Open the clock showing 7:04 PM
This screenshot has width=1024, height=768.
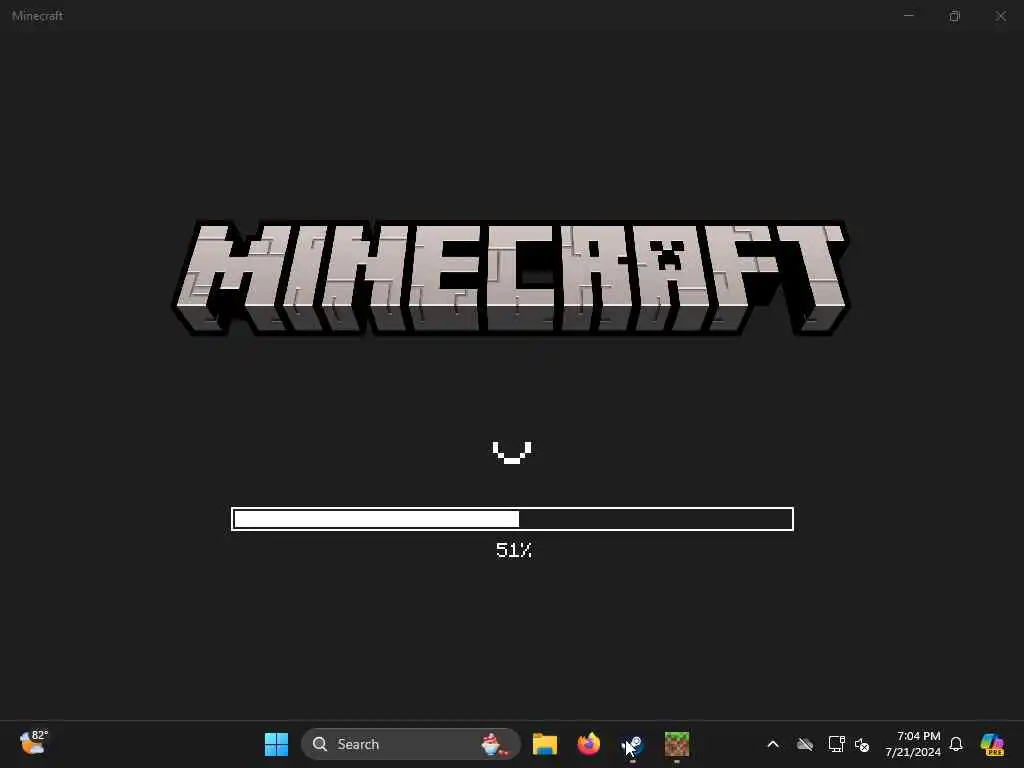(x=913, y=744)
